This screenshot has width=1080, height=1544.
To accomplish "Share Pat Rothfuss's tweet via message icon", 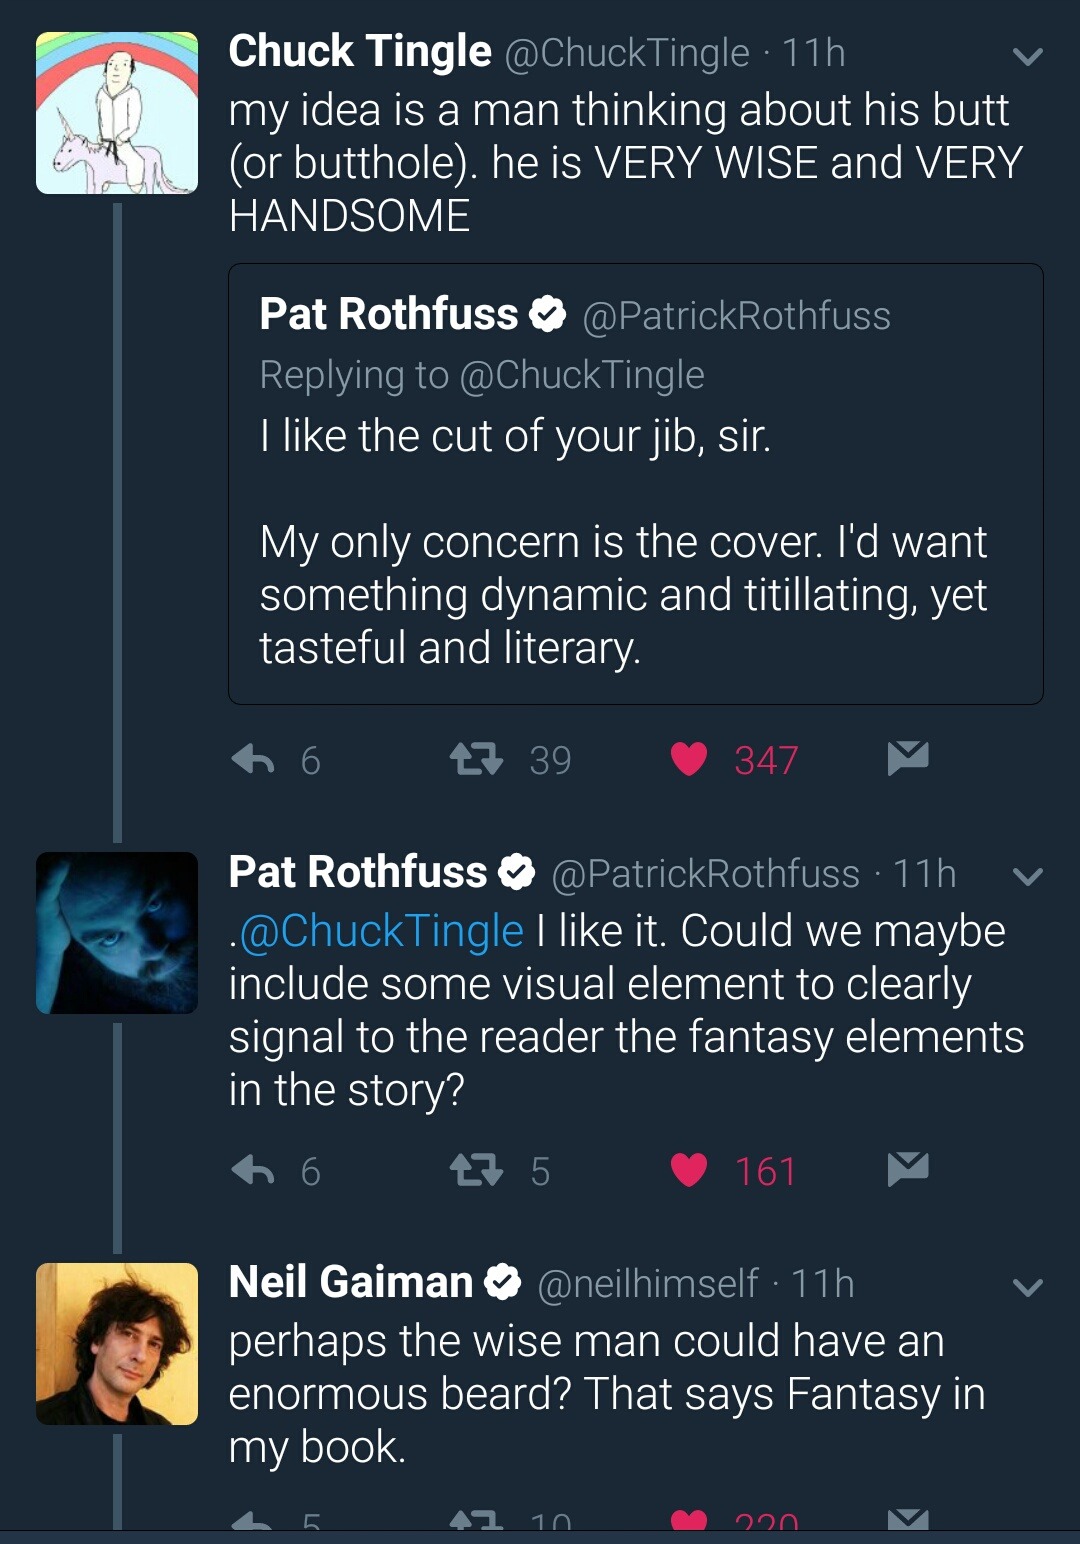I will (x=908, y=1168).
